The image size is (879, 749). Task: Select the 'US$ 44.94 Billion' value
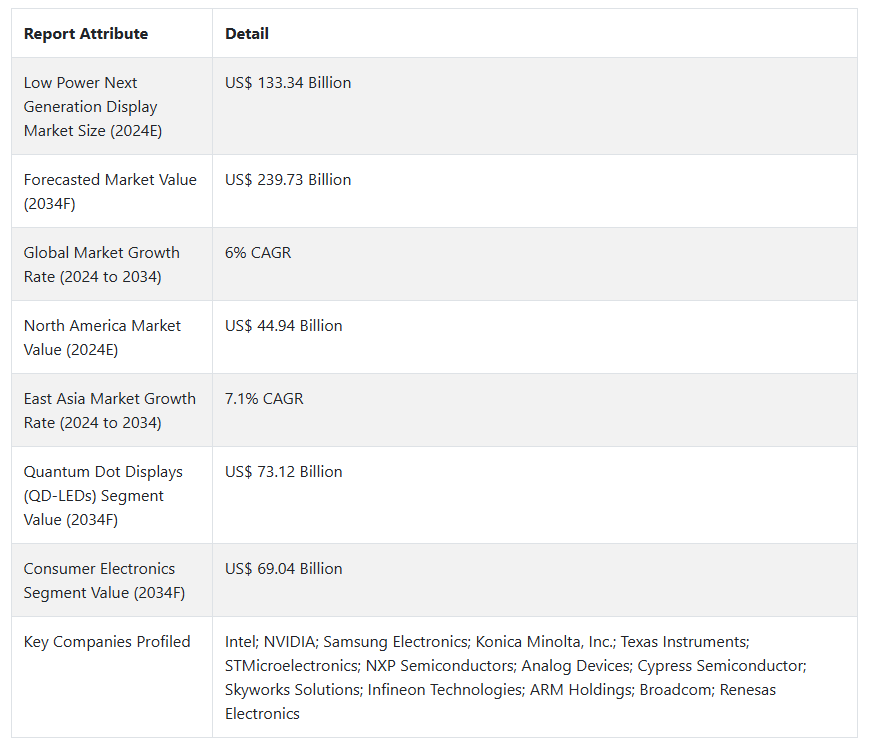point(284,326)
